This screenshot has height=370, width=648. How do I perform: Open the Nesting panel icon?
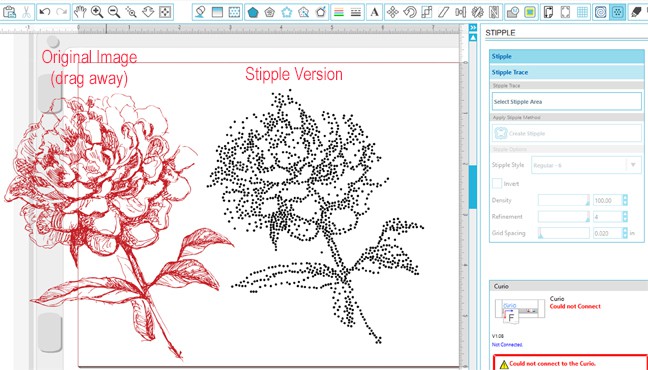click(494, 12)
